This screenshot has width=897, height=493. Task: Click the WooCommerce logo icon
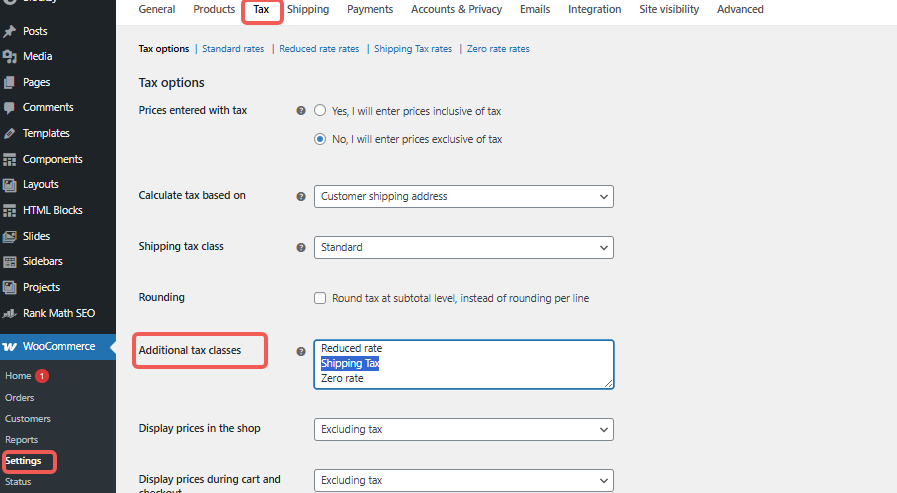(10, 346)
